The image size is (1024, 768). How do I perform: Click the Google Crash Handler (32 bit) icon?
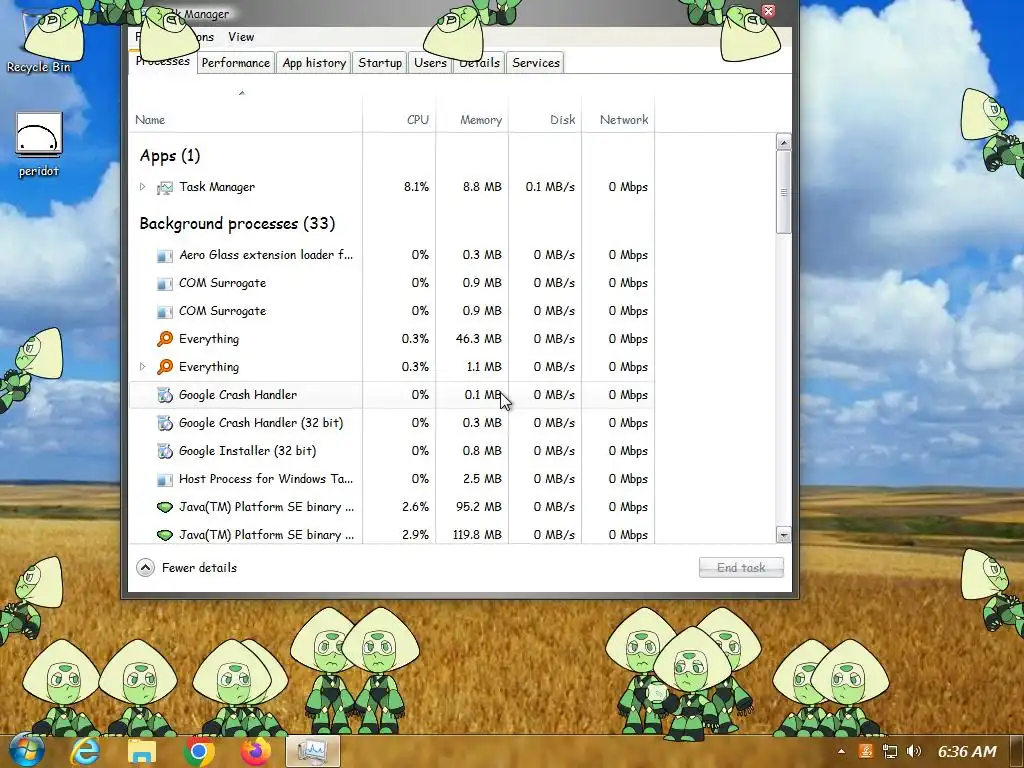click(165, 423)
